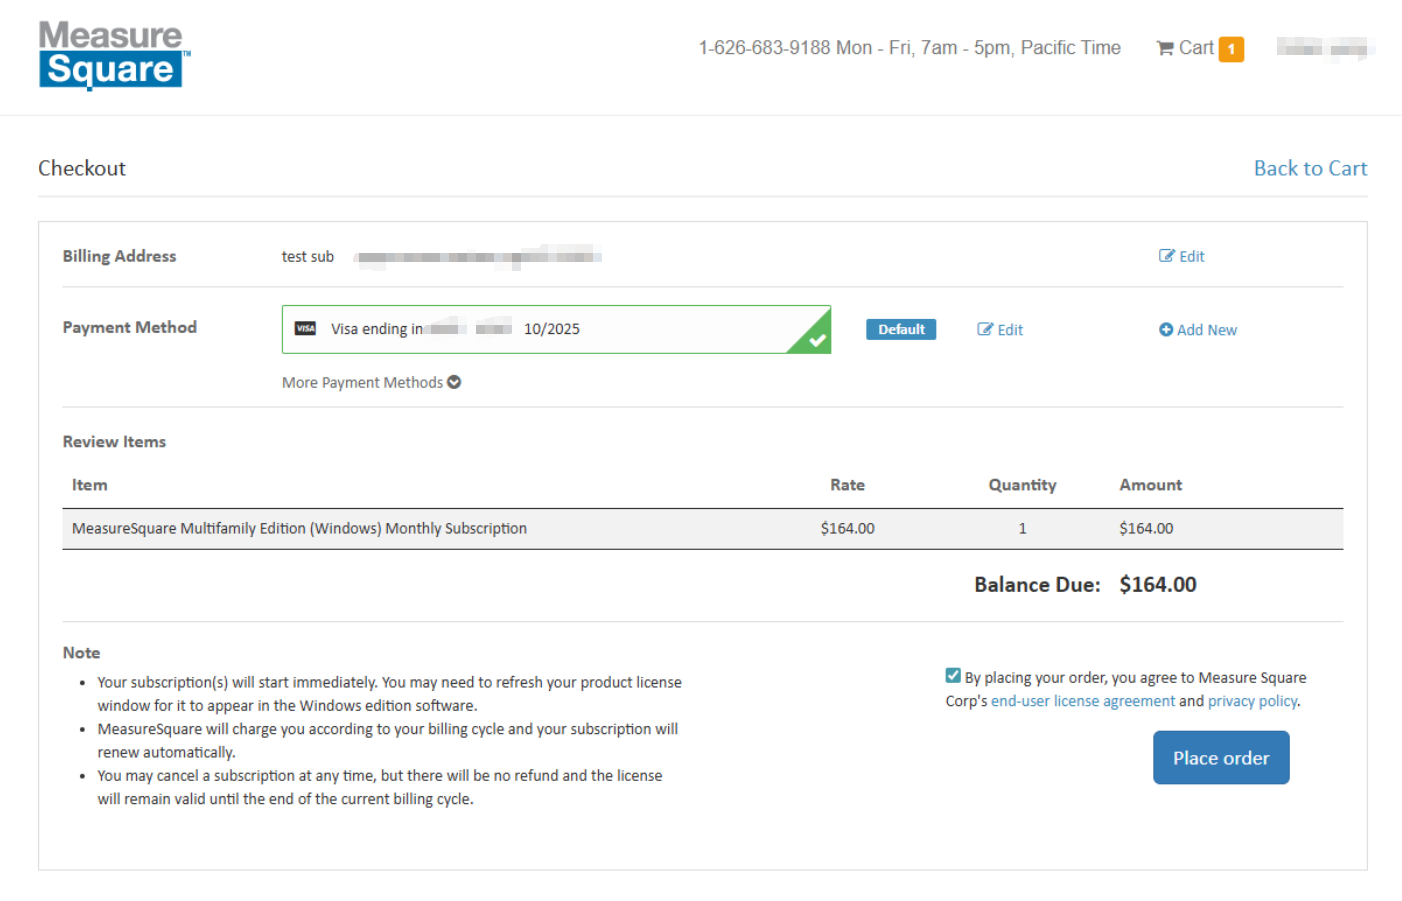Open the shopping cart icon
Viewport: 1402px width, 901px height.
[1165, 48]
